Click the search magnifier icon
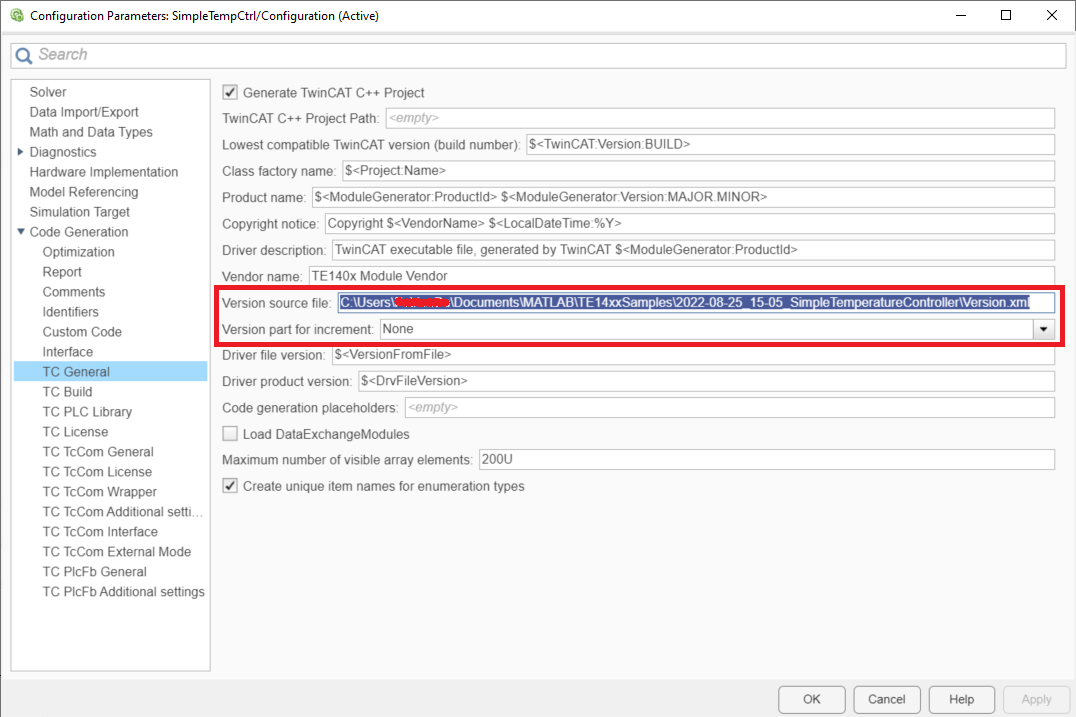1076x717 pixels. tap(23, 56)
